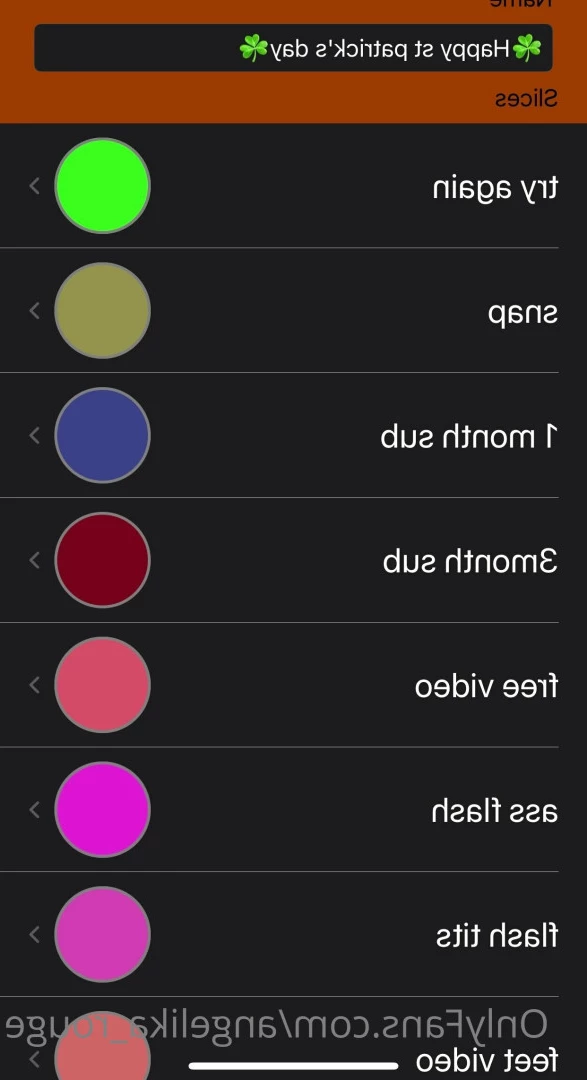Select the olive color circle beside snap
This screenshot has height=1080, width=587.
coord(102,311)
